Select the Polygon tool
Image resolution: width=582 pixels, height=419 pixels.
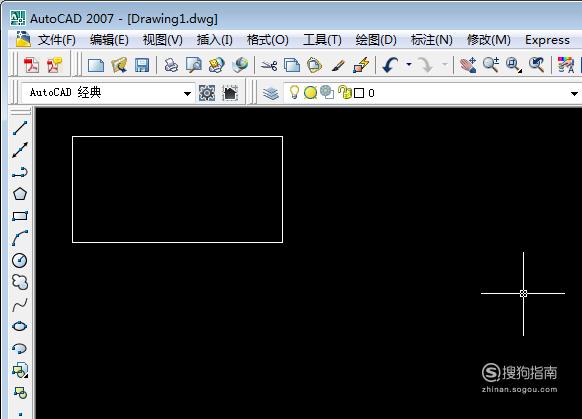[x=20, y=194]
